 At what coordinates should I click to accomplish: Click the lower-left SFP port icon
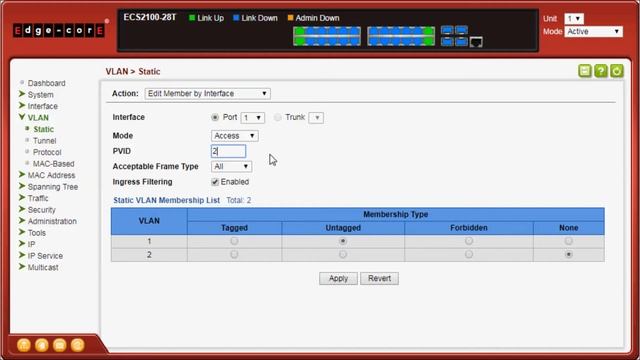[447, 41]
